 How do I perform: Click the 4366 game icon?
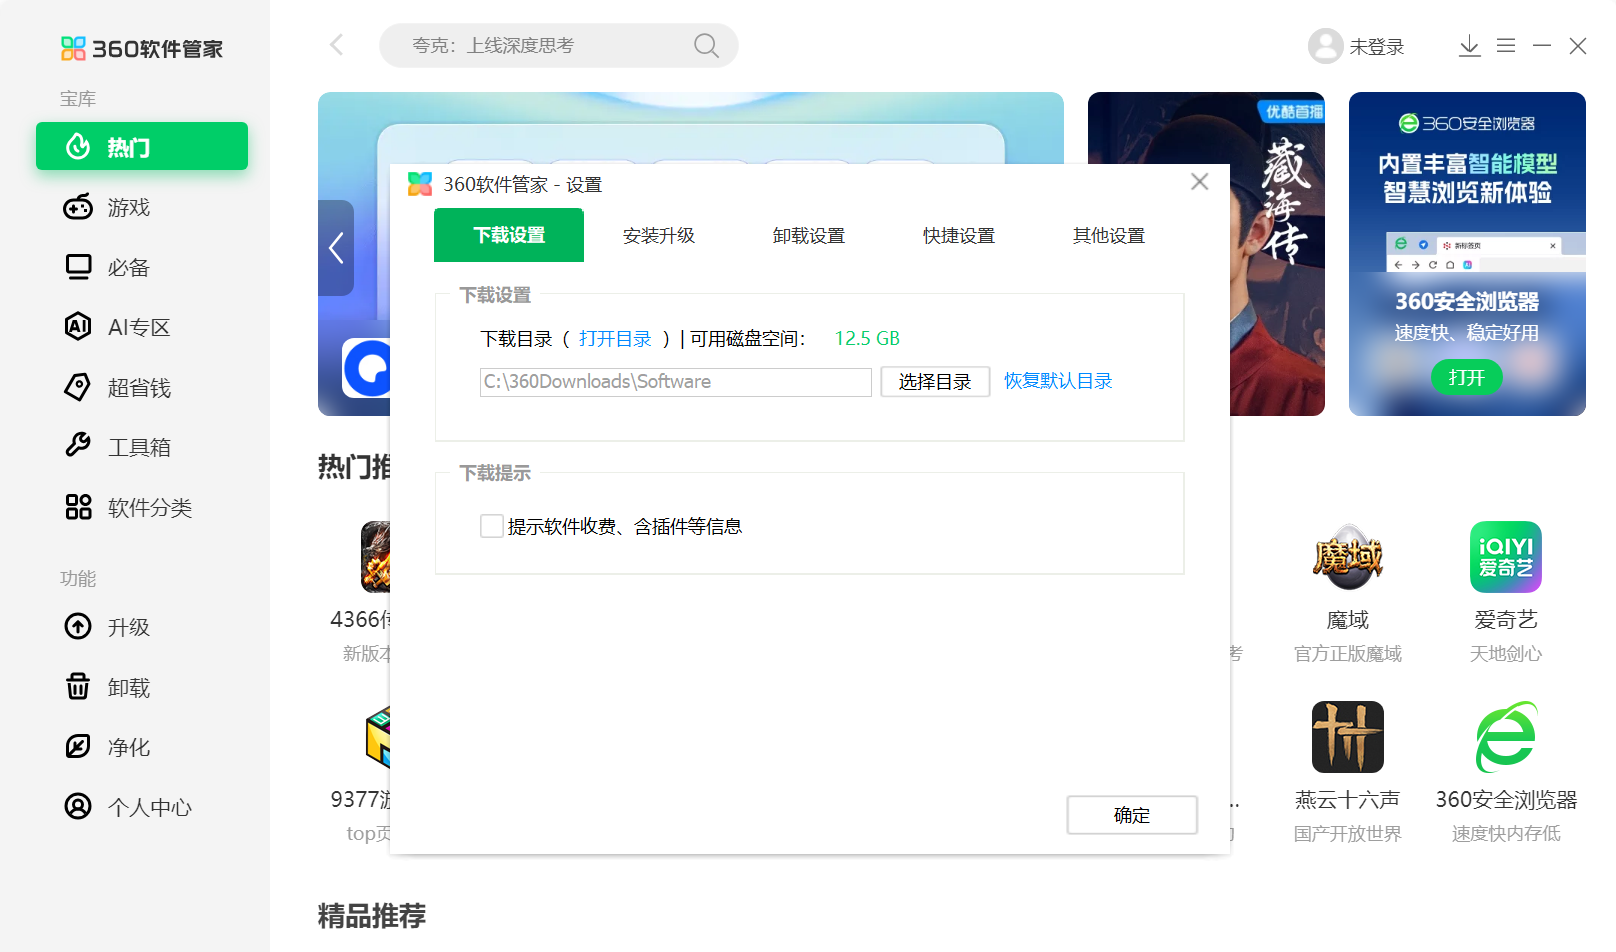coord(375,557)
